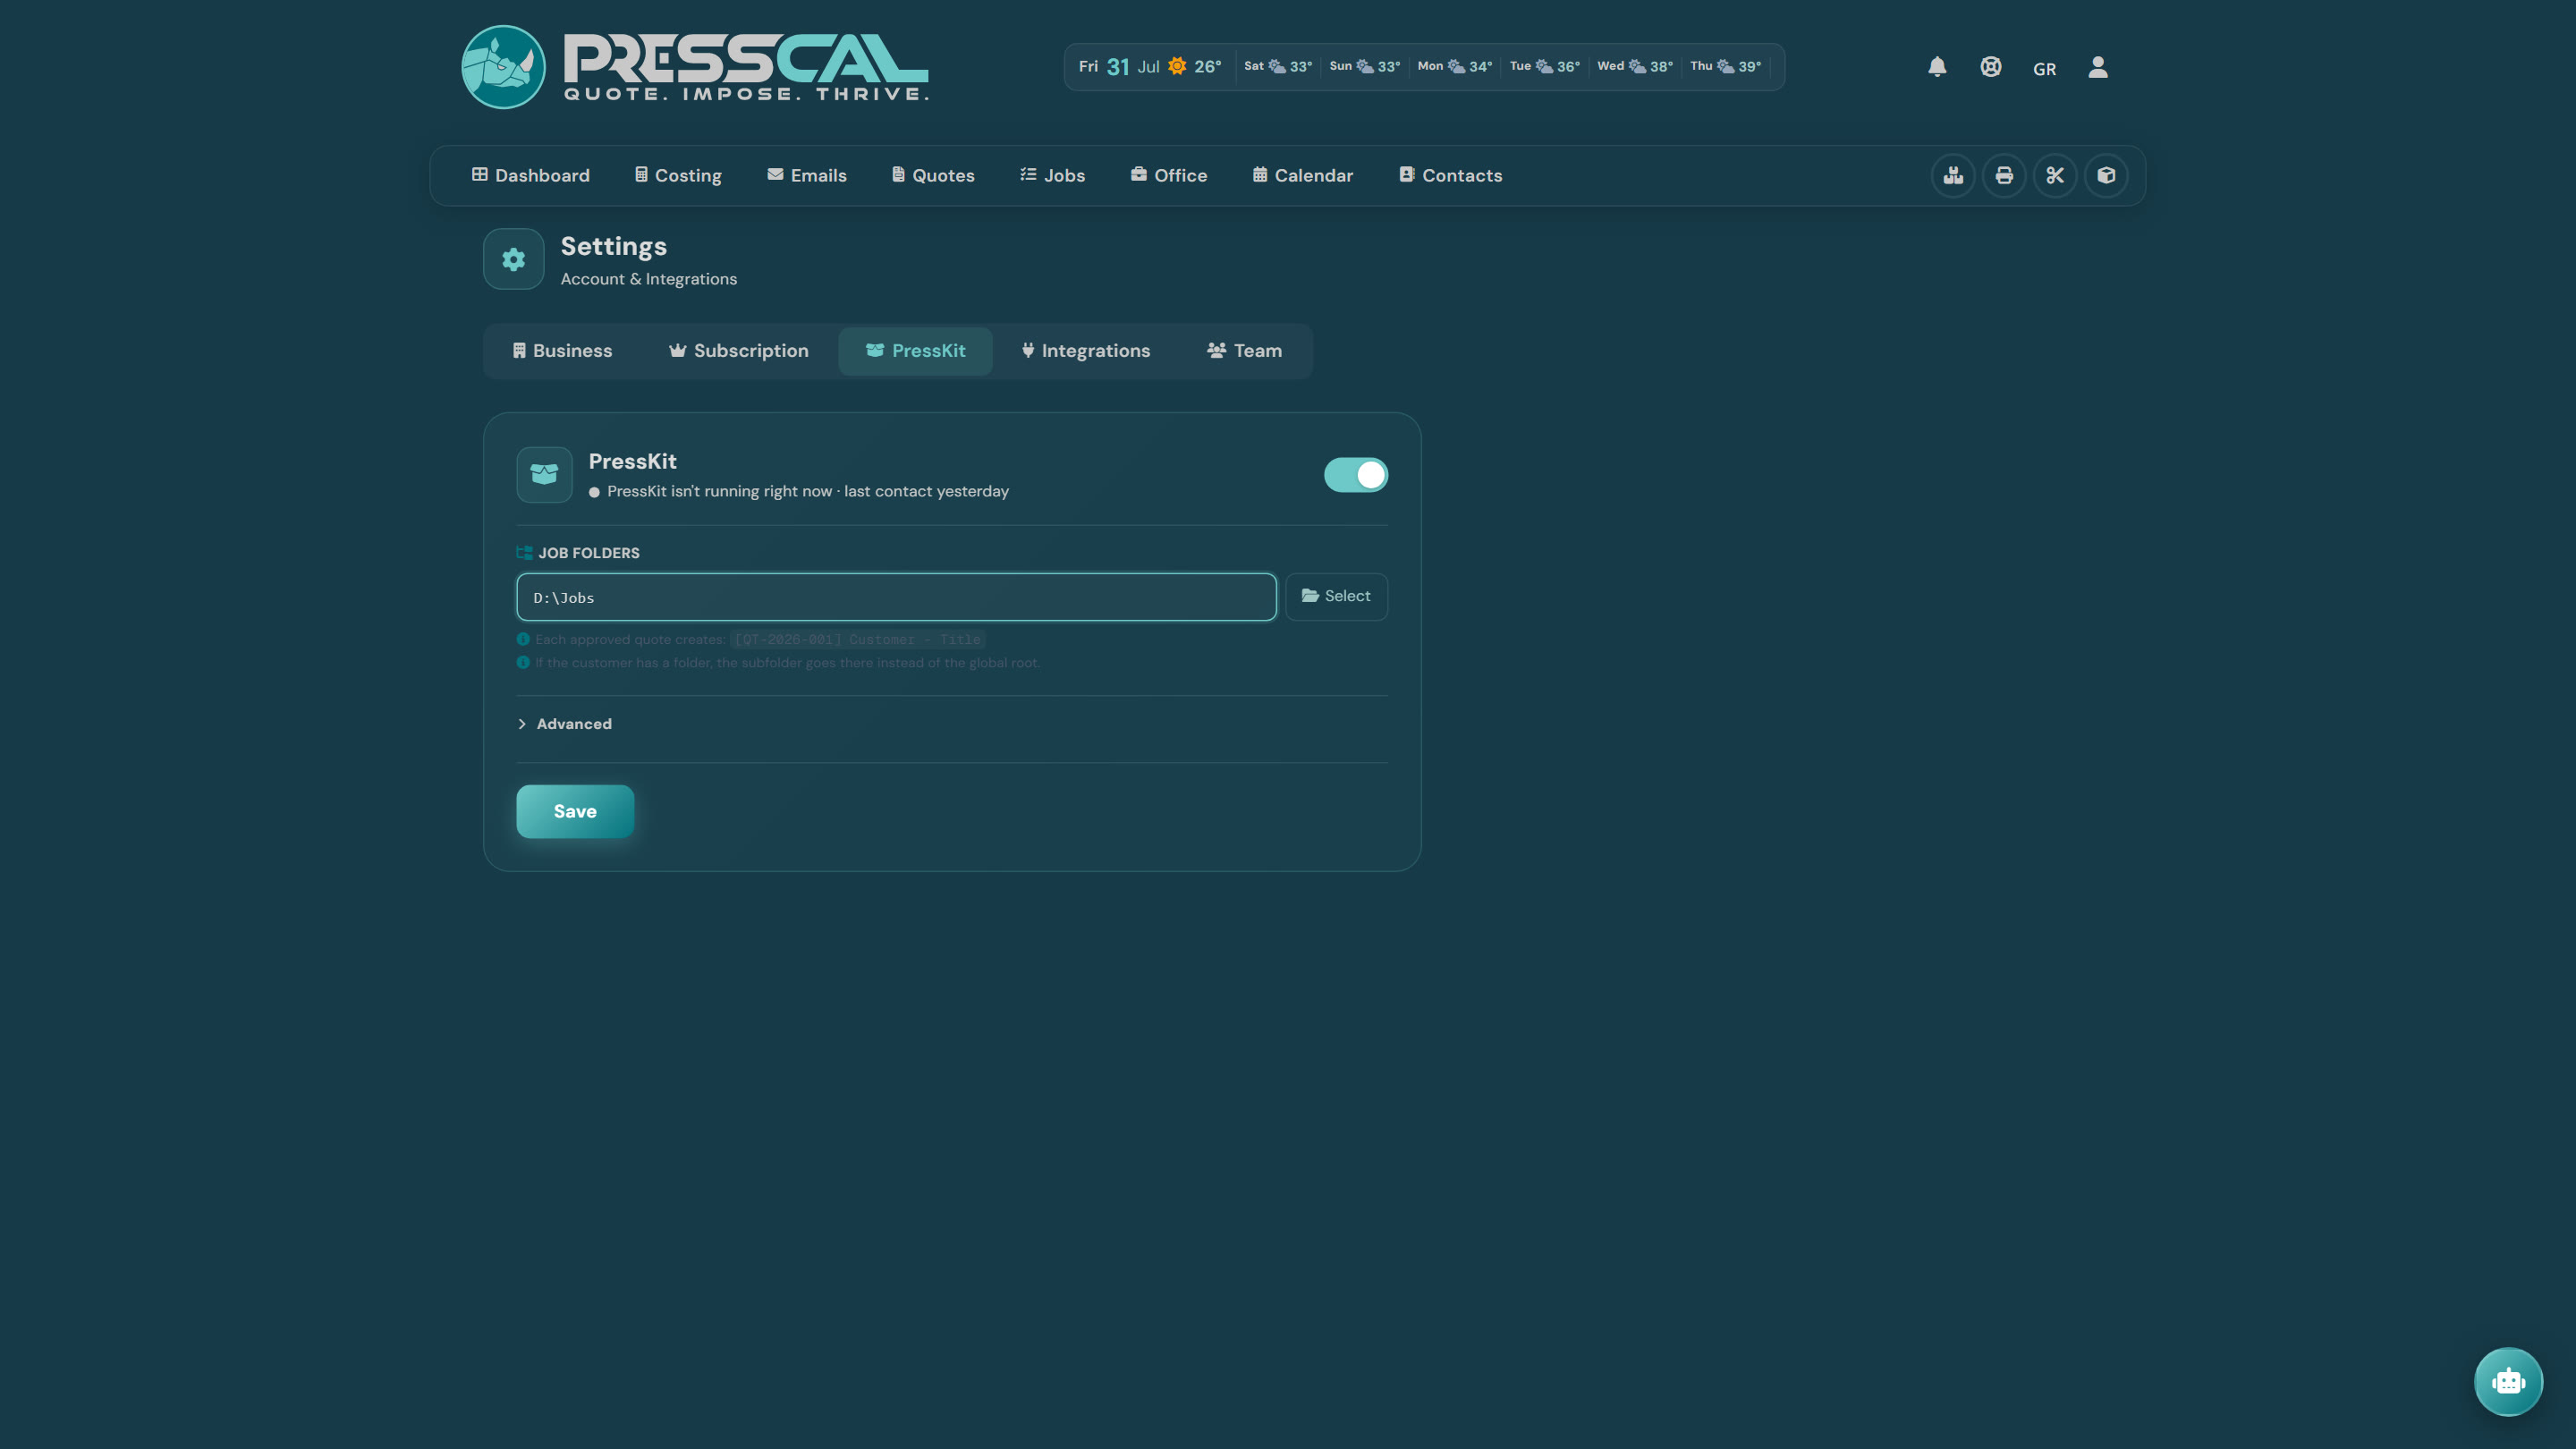Image resolution: width=2576 pixels, height=1449 pixels.
Task: Click info icon beside 'If the customer'
Action: coord(523,662)
